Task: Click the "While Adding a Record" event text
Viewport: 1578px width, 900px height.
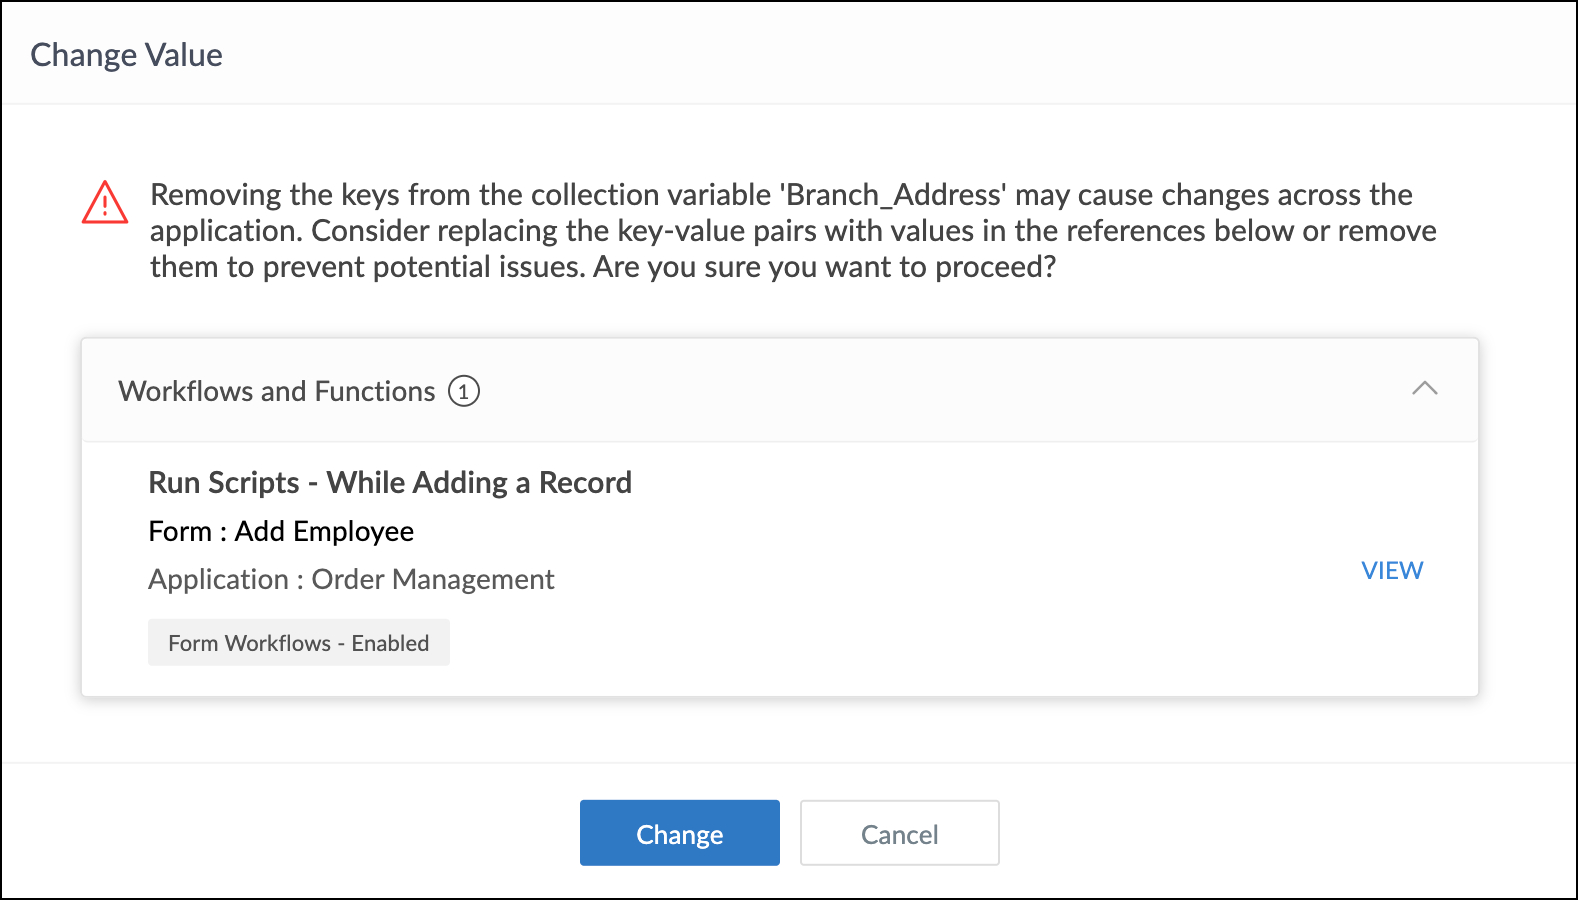Action: pos(479,483)
